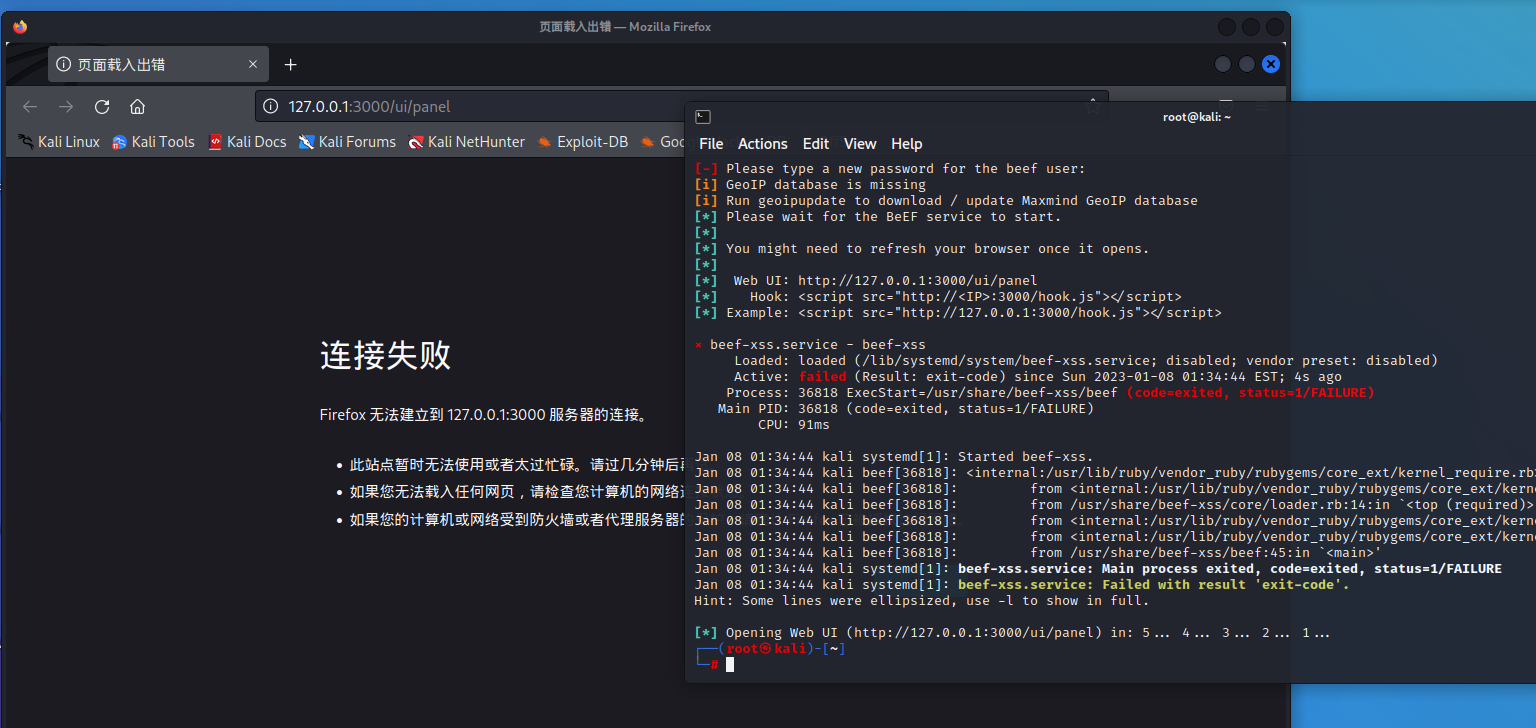
Task: Click the Firefox forward arrow
Action: point(66,107)
